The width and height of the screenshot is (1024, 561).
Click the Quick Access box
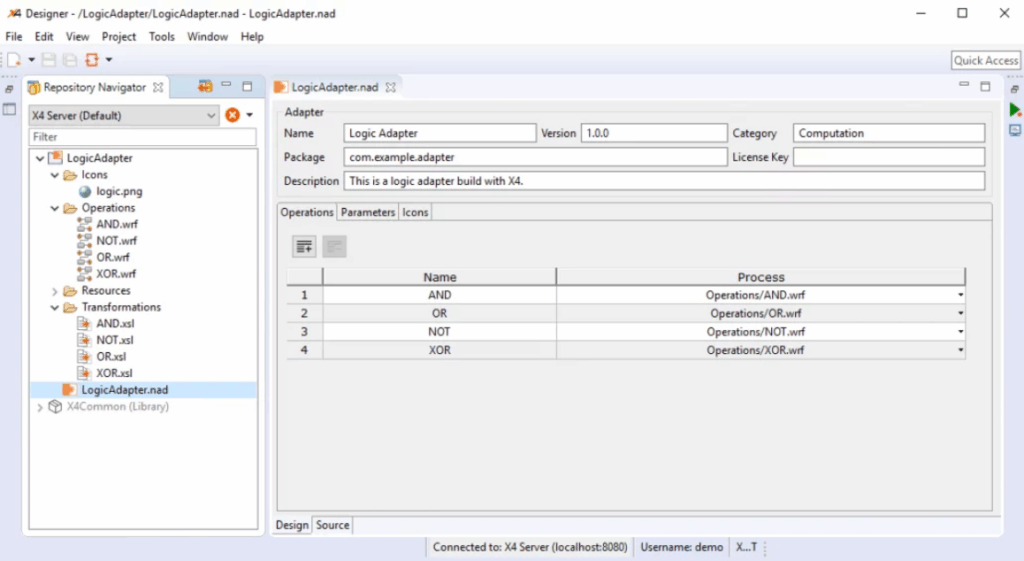pos(985,61)
